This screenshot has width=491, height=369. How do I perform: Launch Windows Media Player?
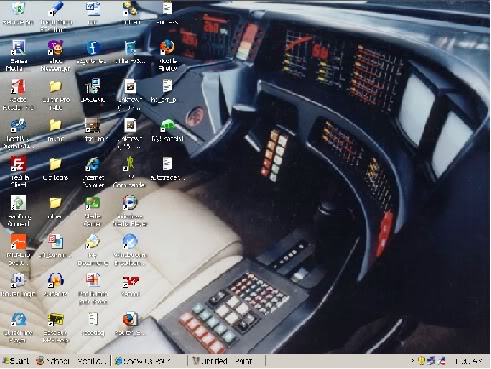click(130, 203)
